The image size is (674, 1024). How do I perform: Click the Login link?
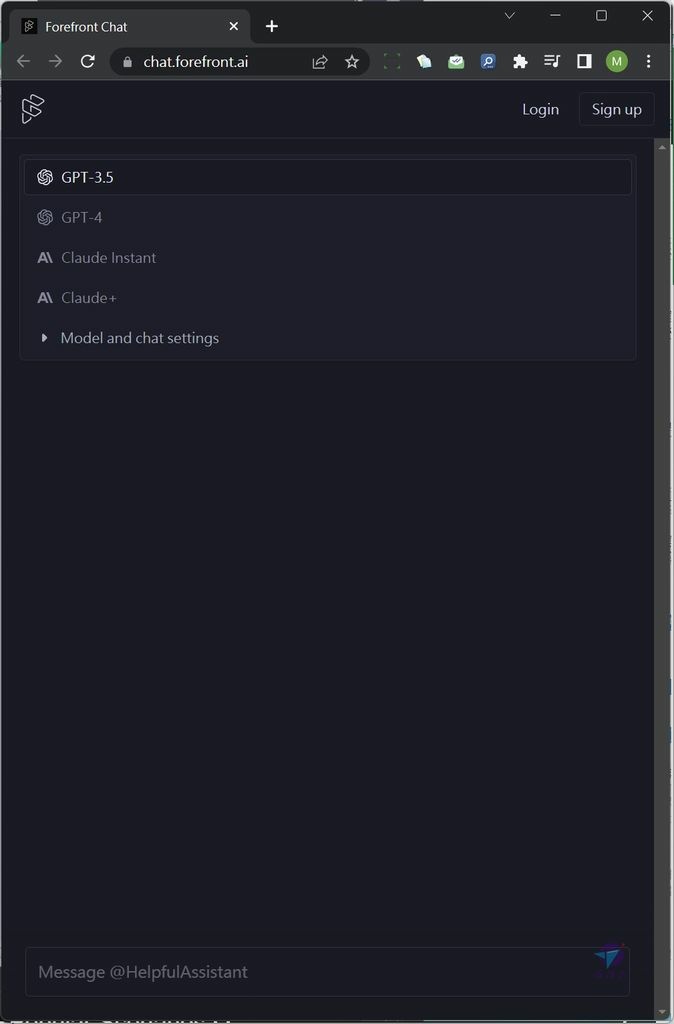click(540, 109)
